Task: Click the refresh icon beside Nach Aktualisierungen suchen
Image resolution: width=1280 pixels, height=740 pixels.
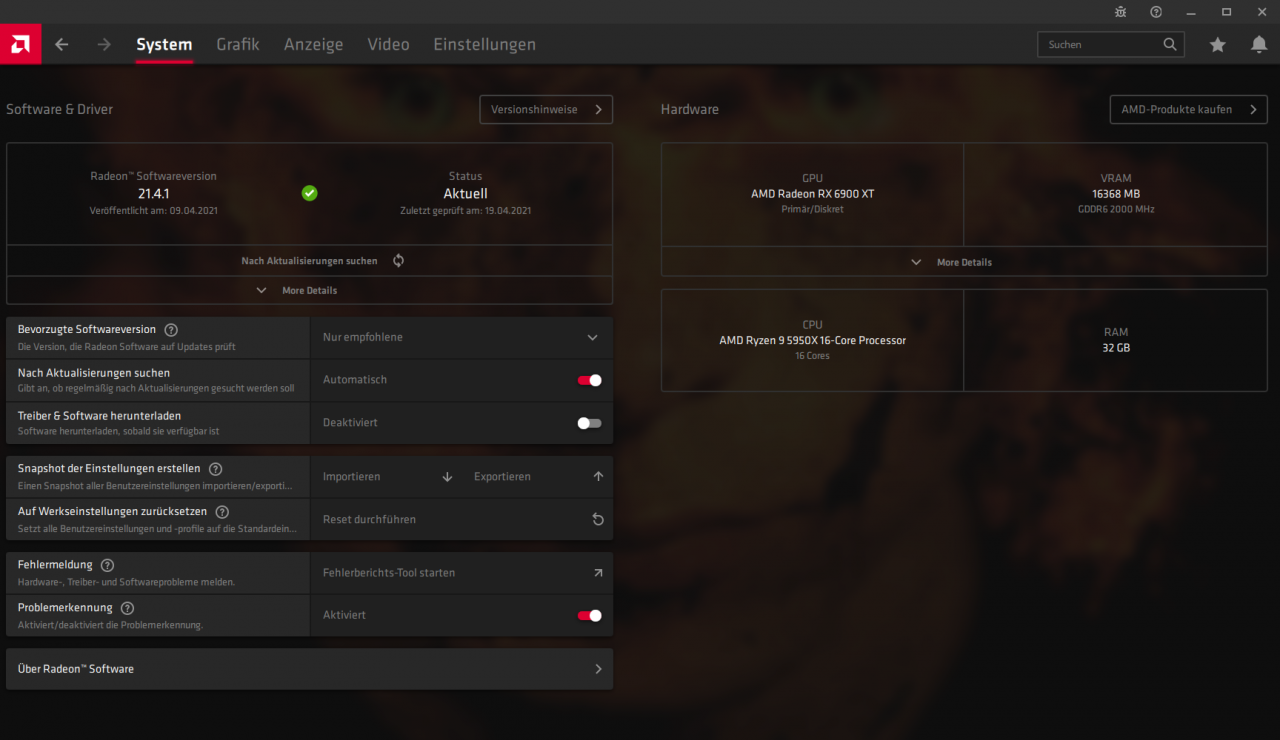Action: [x=398, y=260]
